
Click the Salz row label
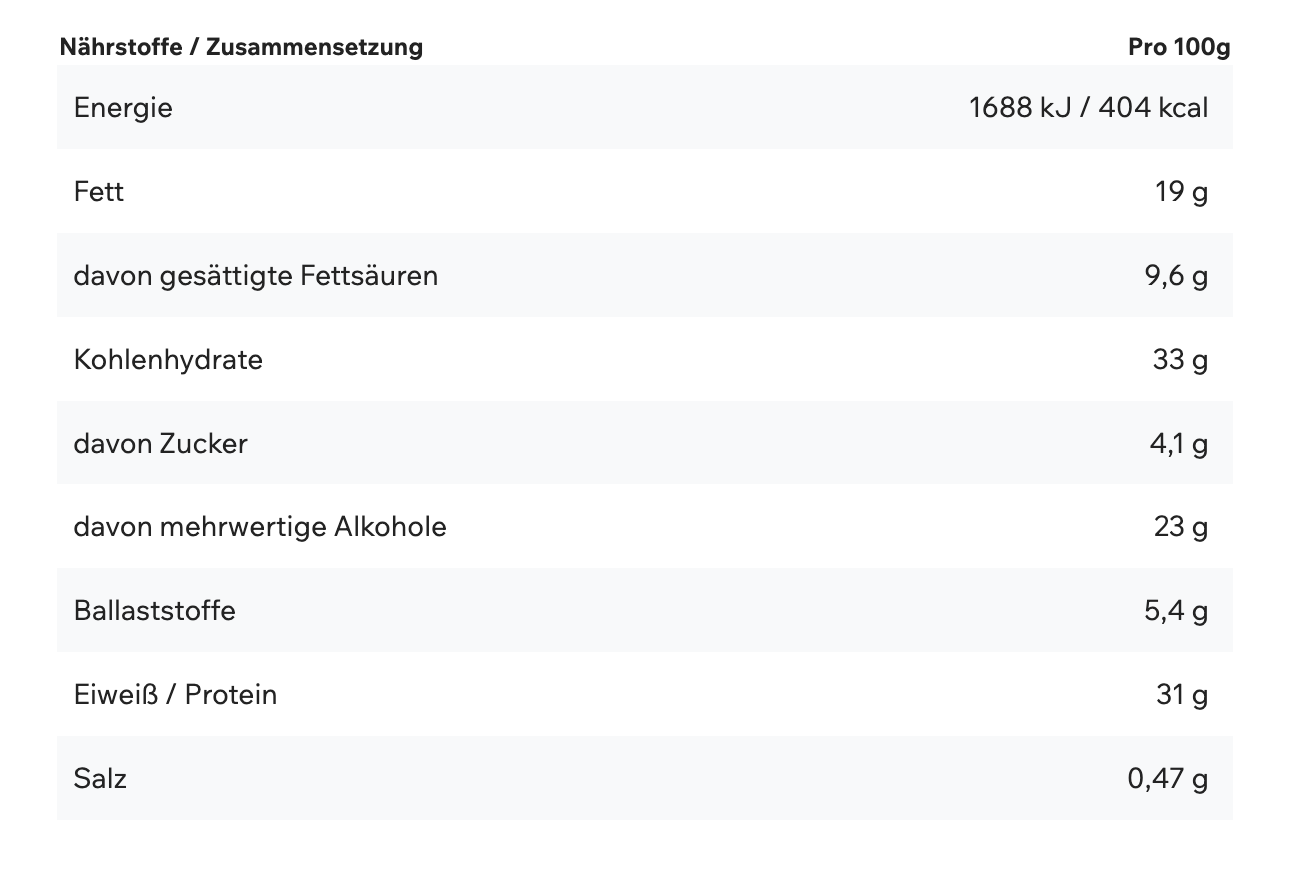(100, 778)
